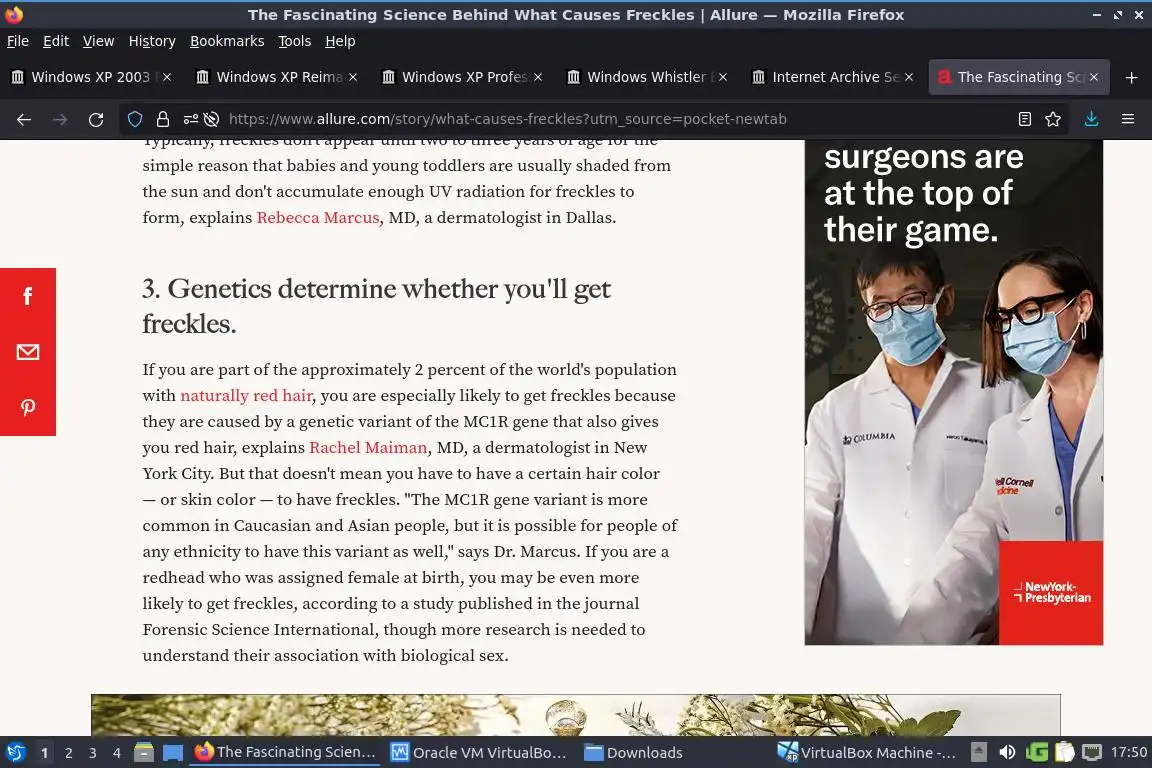
Task: Click the removable media tray icon
Action: point(979,753)
